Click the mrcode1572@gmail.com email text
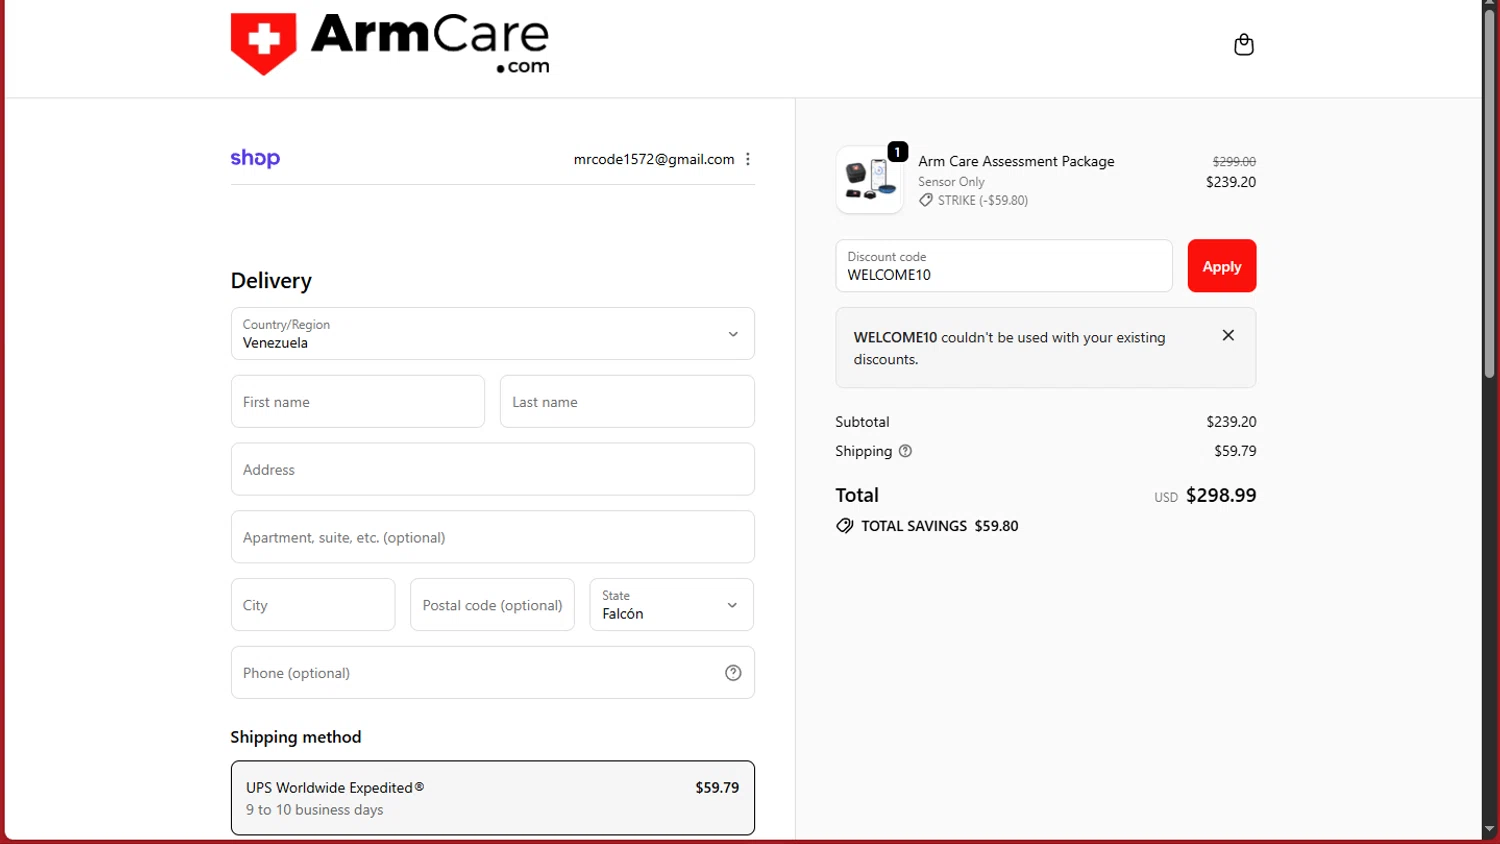1500x844 pixels. pos(654,159)
